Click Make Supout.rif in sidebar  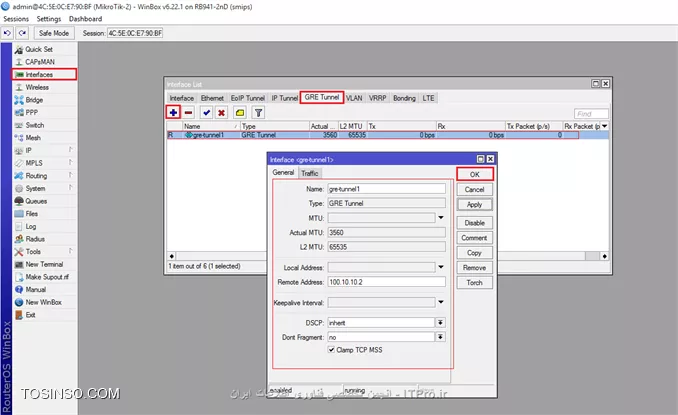(x=45, y=277)
